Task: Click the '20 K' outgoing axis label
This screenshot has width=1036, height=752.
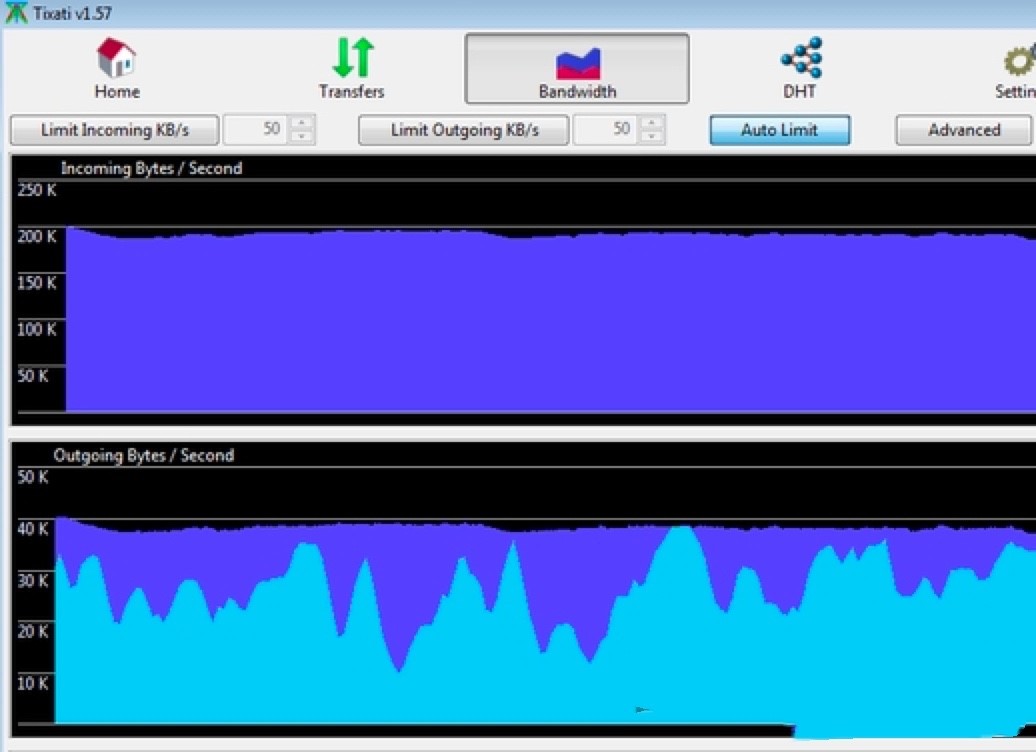Action: coord(33,632)
